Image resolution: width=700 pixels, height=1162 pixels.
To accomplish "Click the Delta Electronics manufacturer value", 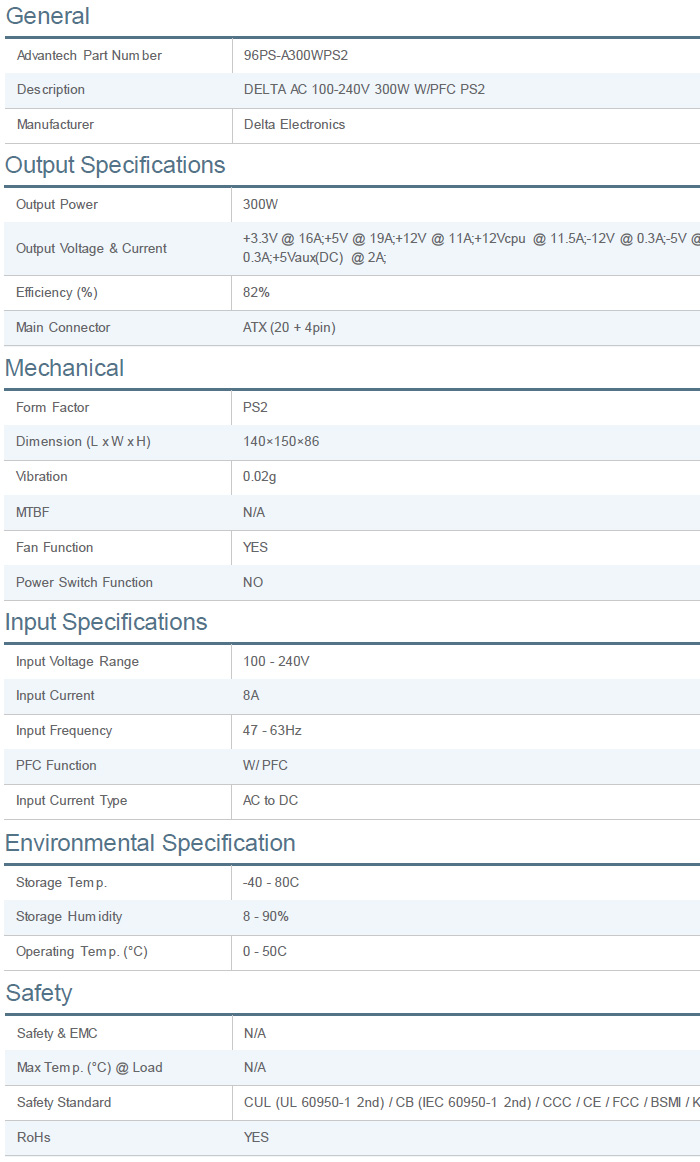I will 294,125.
